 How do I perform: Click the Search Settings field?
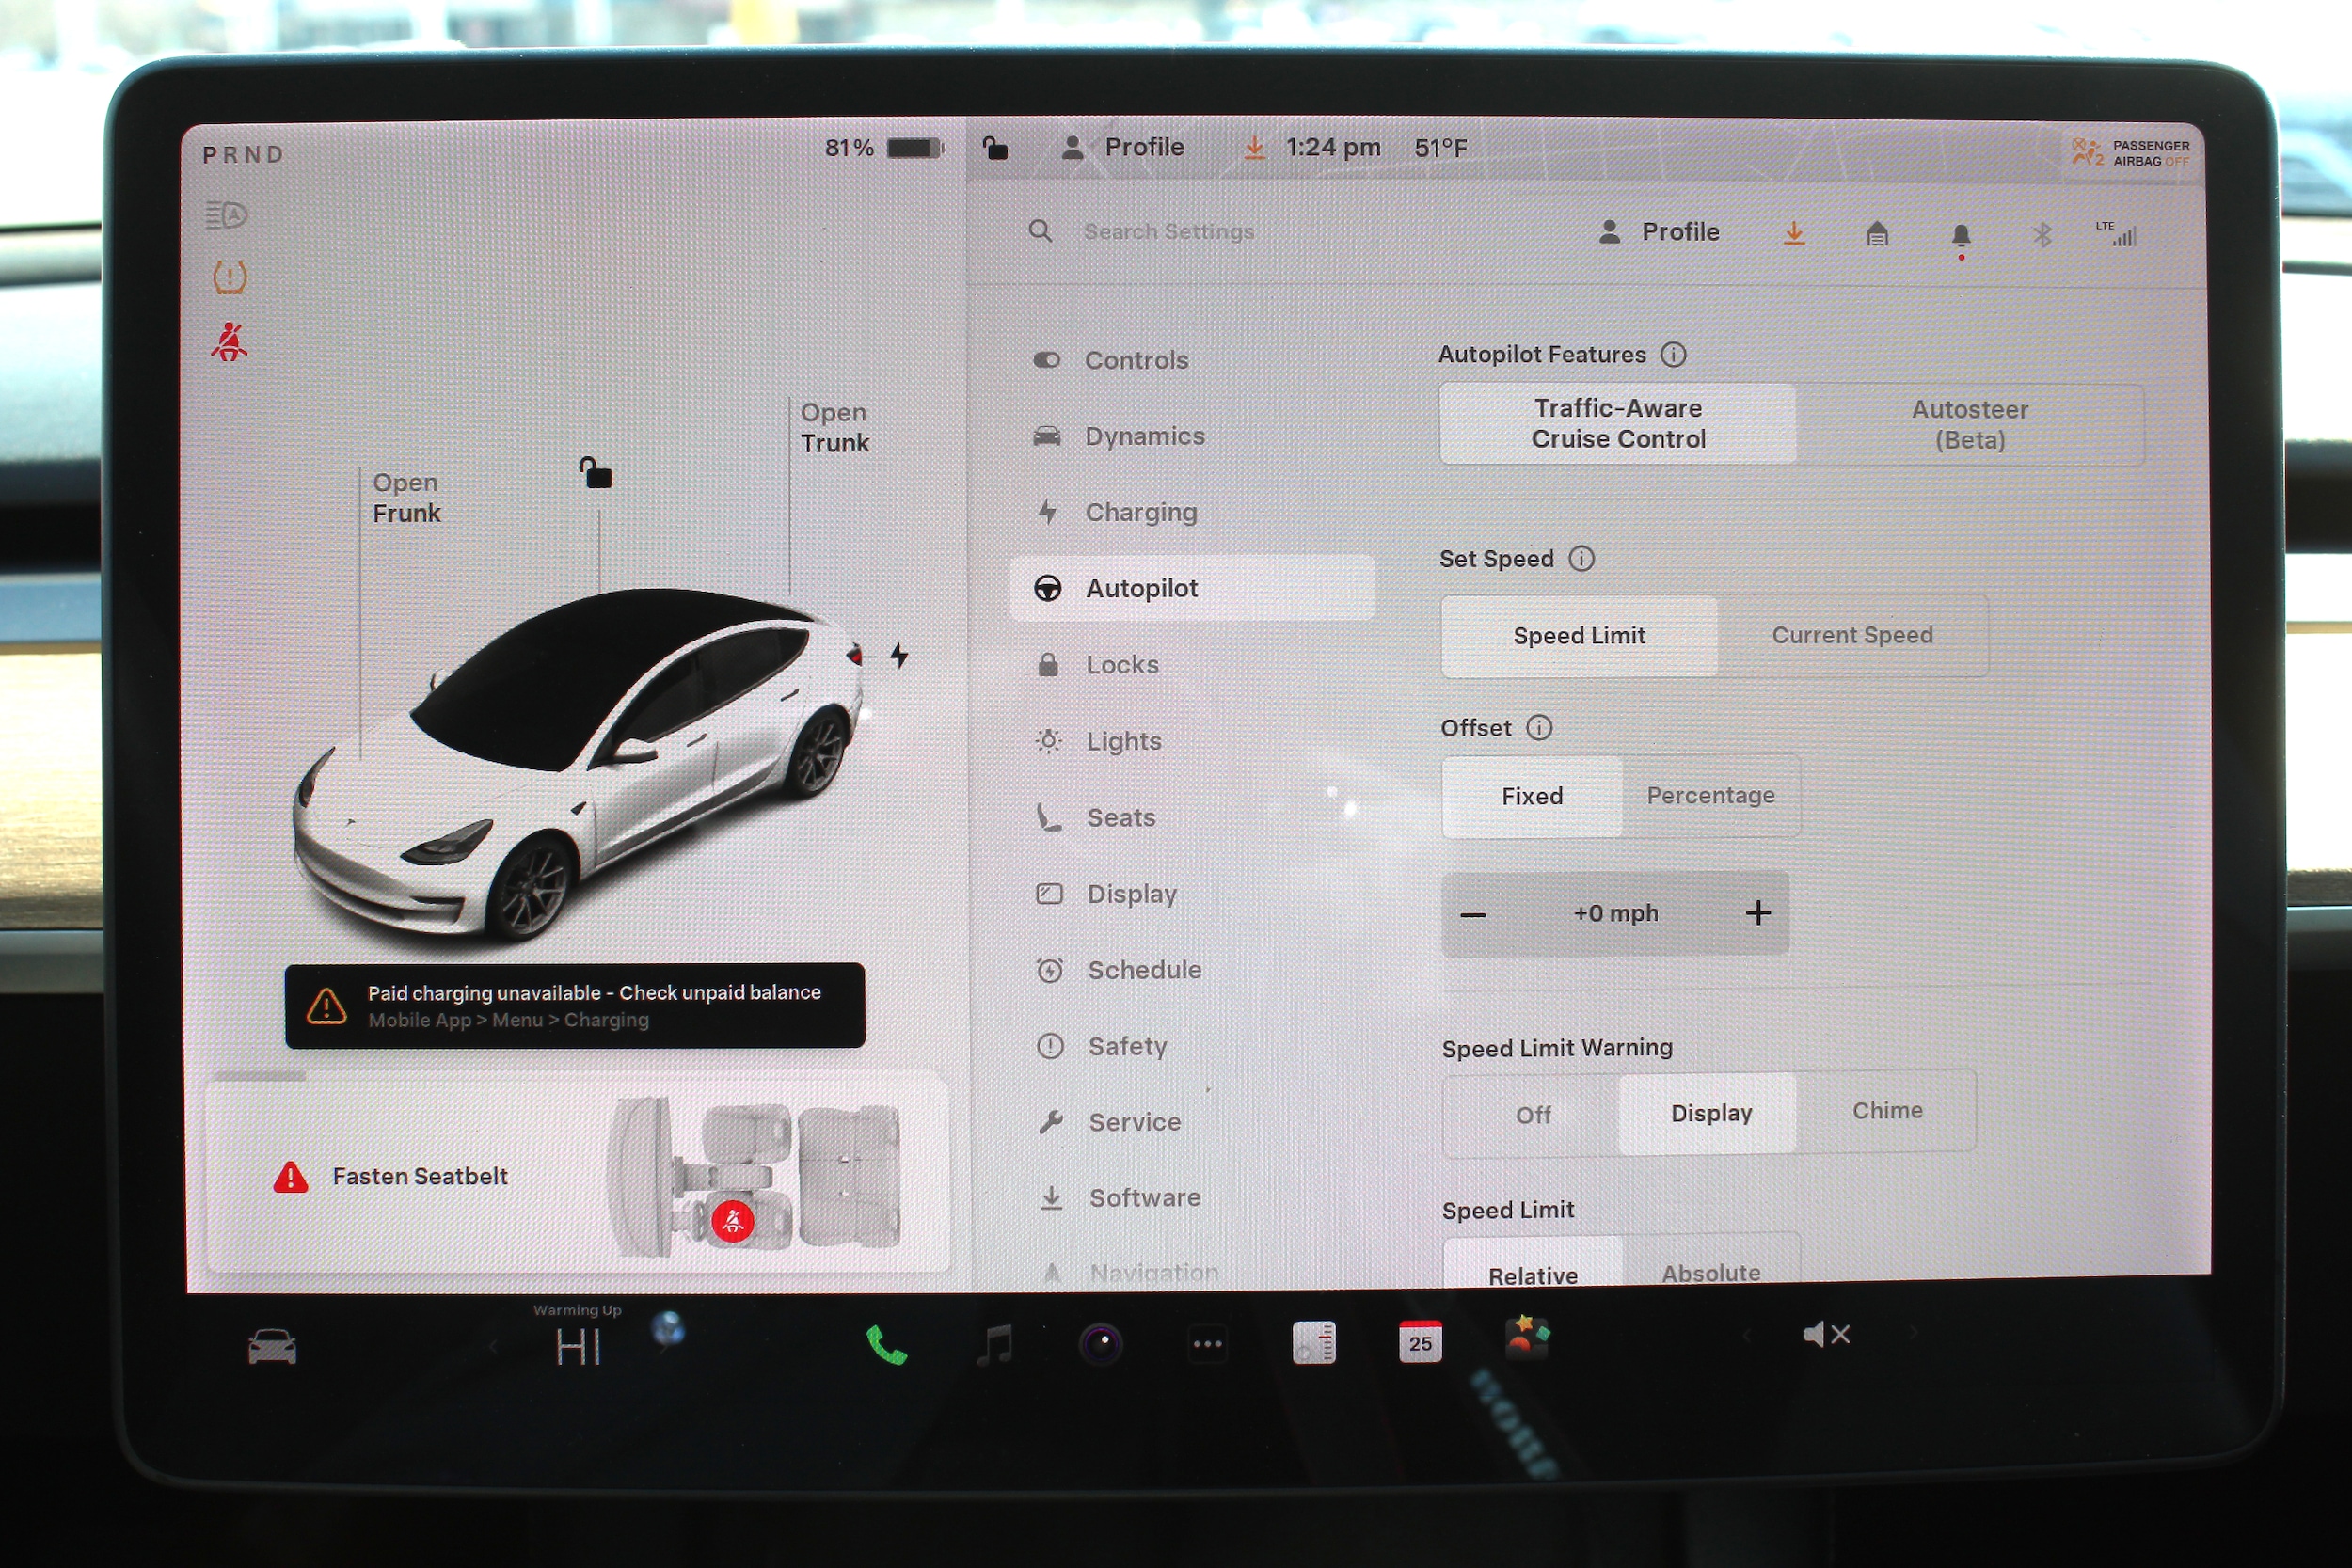click(x=1168, y=232)
